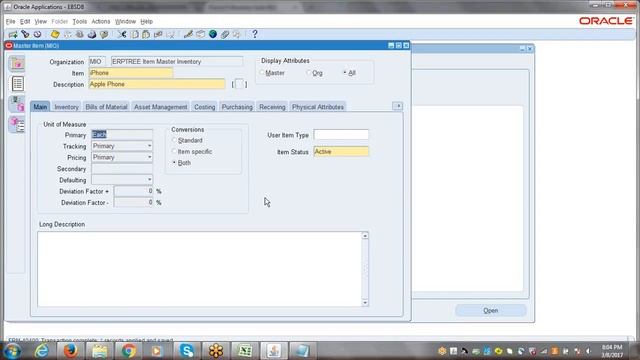Open the Window menu
The width and height of the screenshot is (640, 360).
(125, 22)
